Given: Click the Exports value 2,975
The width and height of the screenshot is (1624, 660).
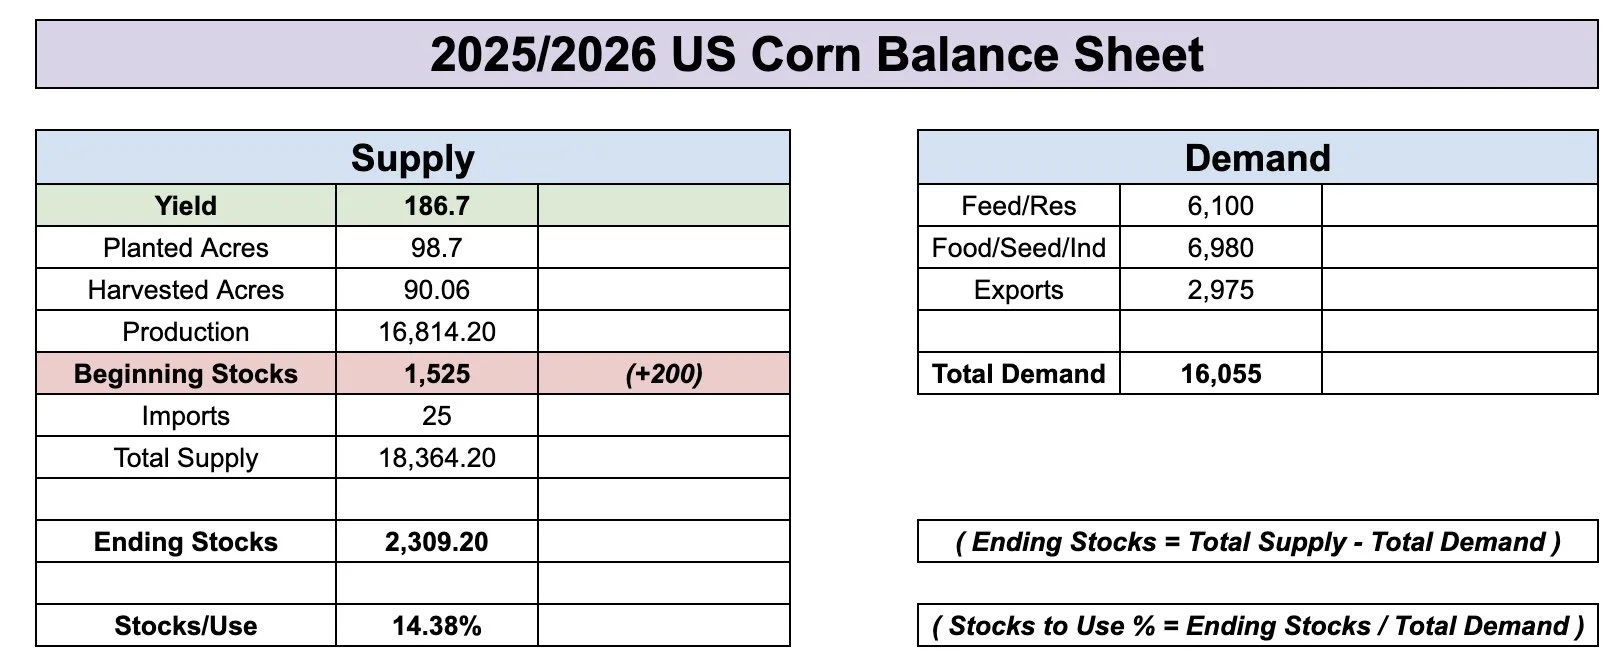Looking at the screenshot, I should [x=1221, y=289].
